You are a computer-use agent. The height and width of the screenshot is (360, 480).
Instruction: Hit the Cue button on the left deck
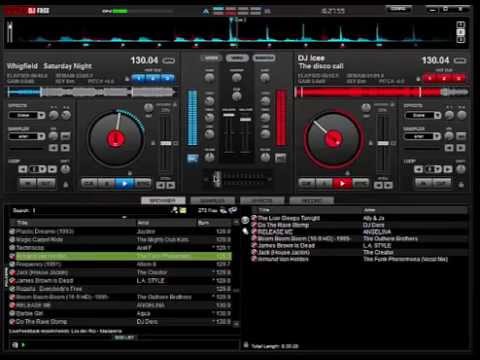pyautogui.click(x=90, y=184)
